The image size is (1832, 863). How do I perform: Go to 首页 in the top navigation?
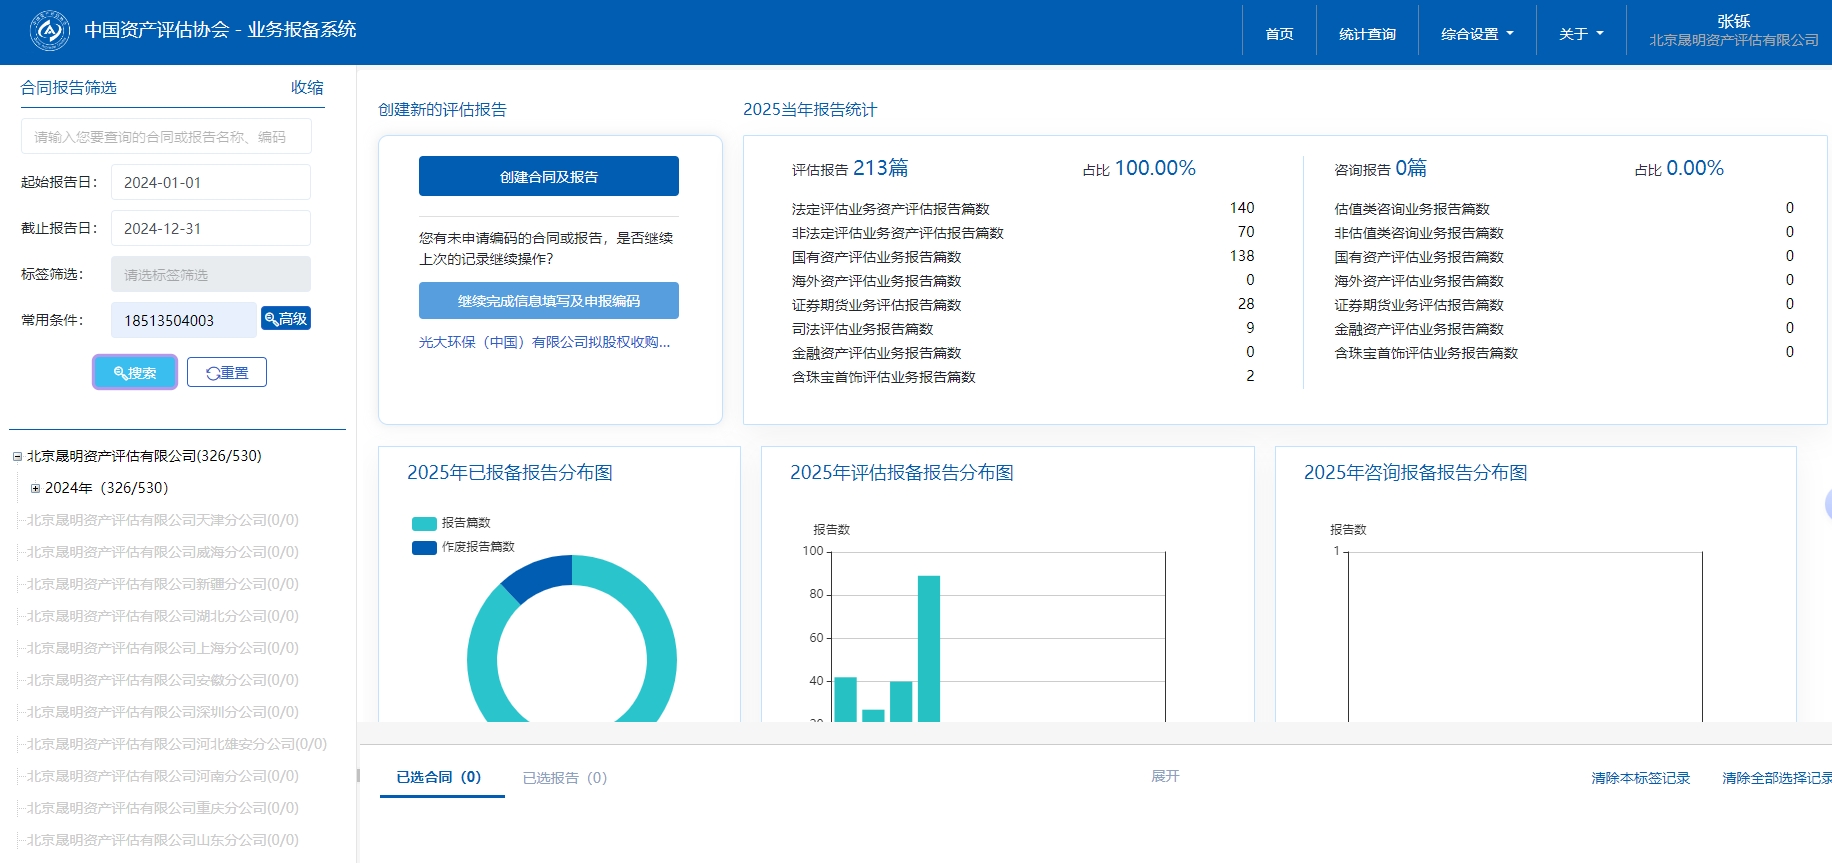point(1279,34)
